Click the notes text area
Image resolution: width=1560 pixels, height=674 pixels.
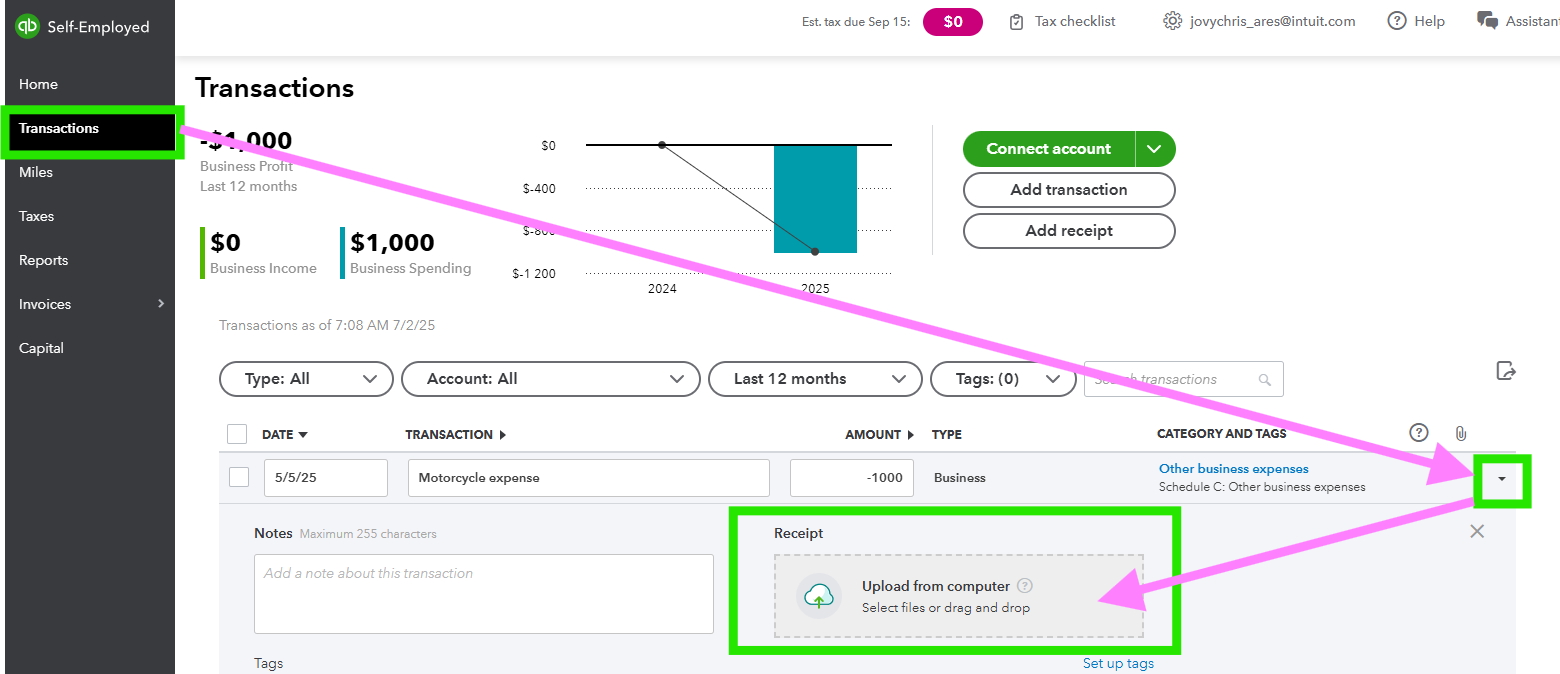pyautogui.click(x=484, y=594)
